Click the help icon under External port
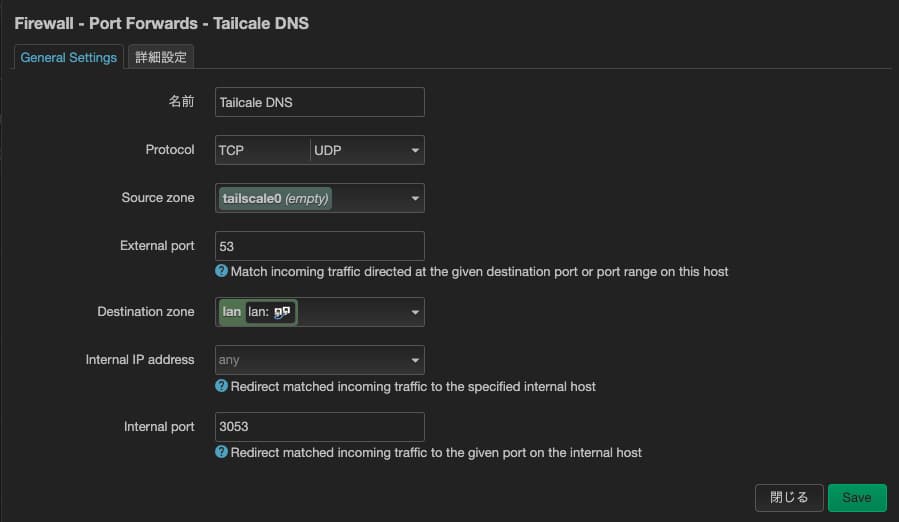 click(222, 272)
